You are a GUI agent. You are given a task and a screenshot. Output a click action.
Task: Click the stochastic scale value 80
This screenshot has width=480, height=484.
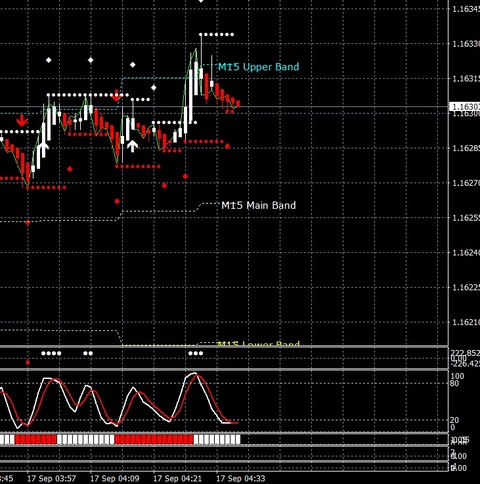click(x=455, y=384)
